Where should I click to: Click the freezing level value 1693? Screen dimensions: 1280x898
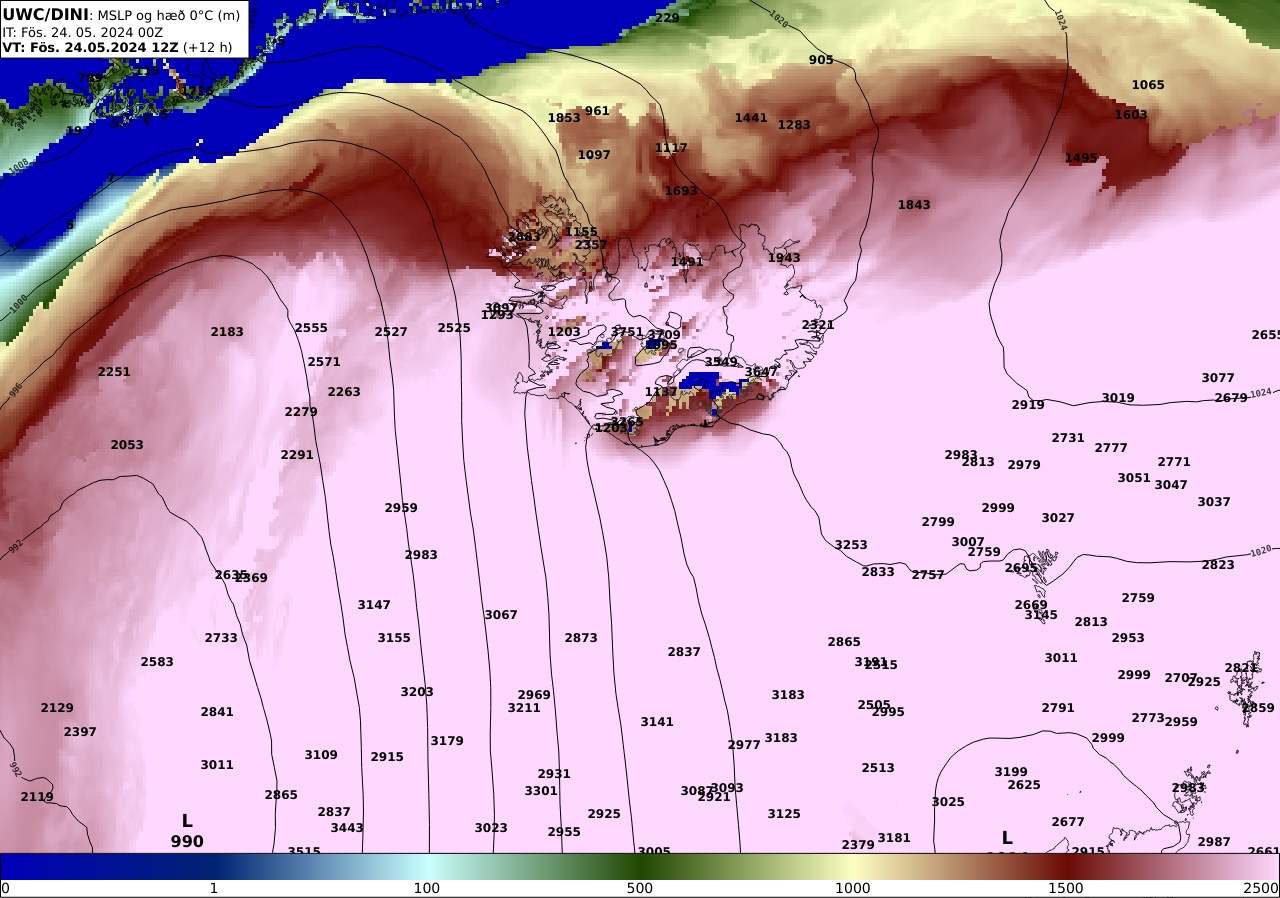pos(681,191)
